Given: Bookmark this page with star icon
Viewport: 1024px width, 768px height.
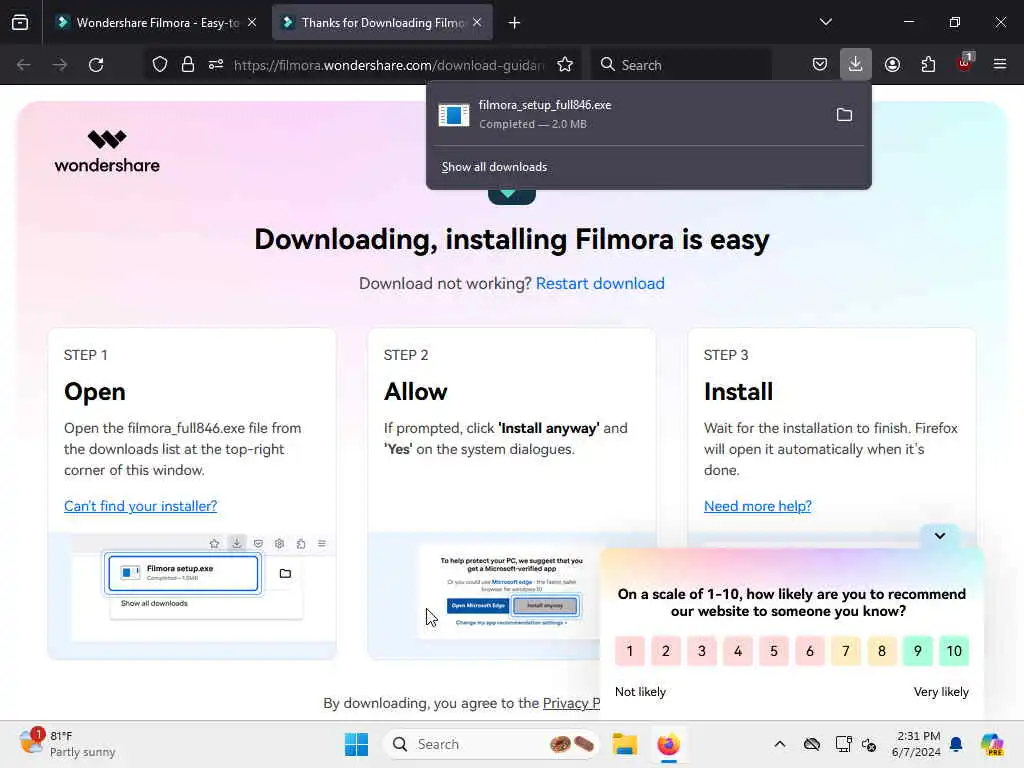Looking at the screenshot, I should pyautogui.click(x=565, y=65).
